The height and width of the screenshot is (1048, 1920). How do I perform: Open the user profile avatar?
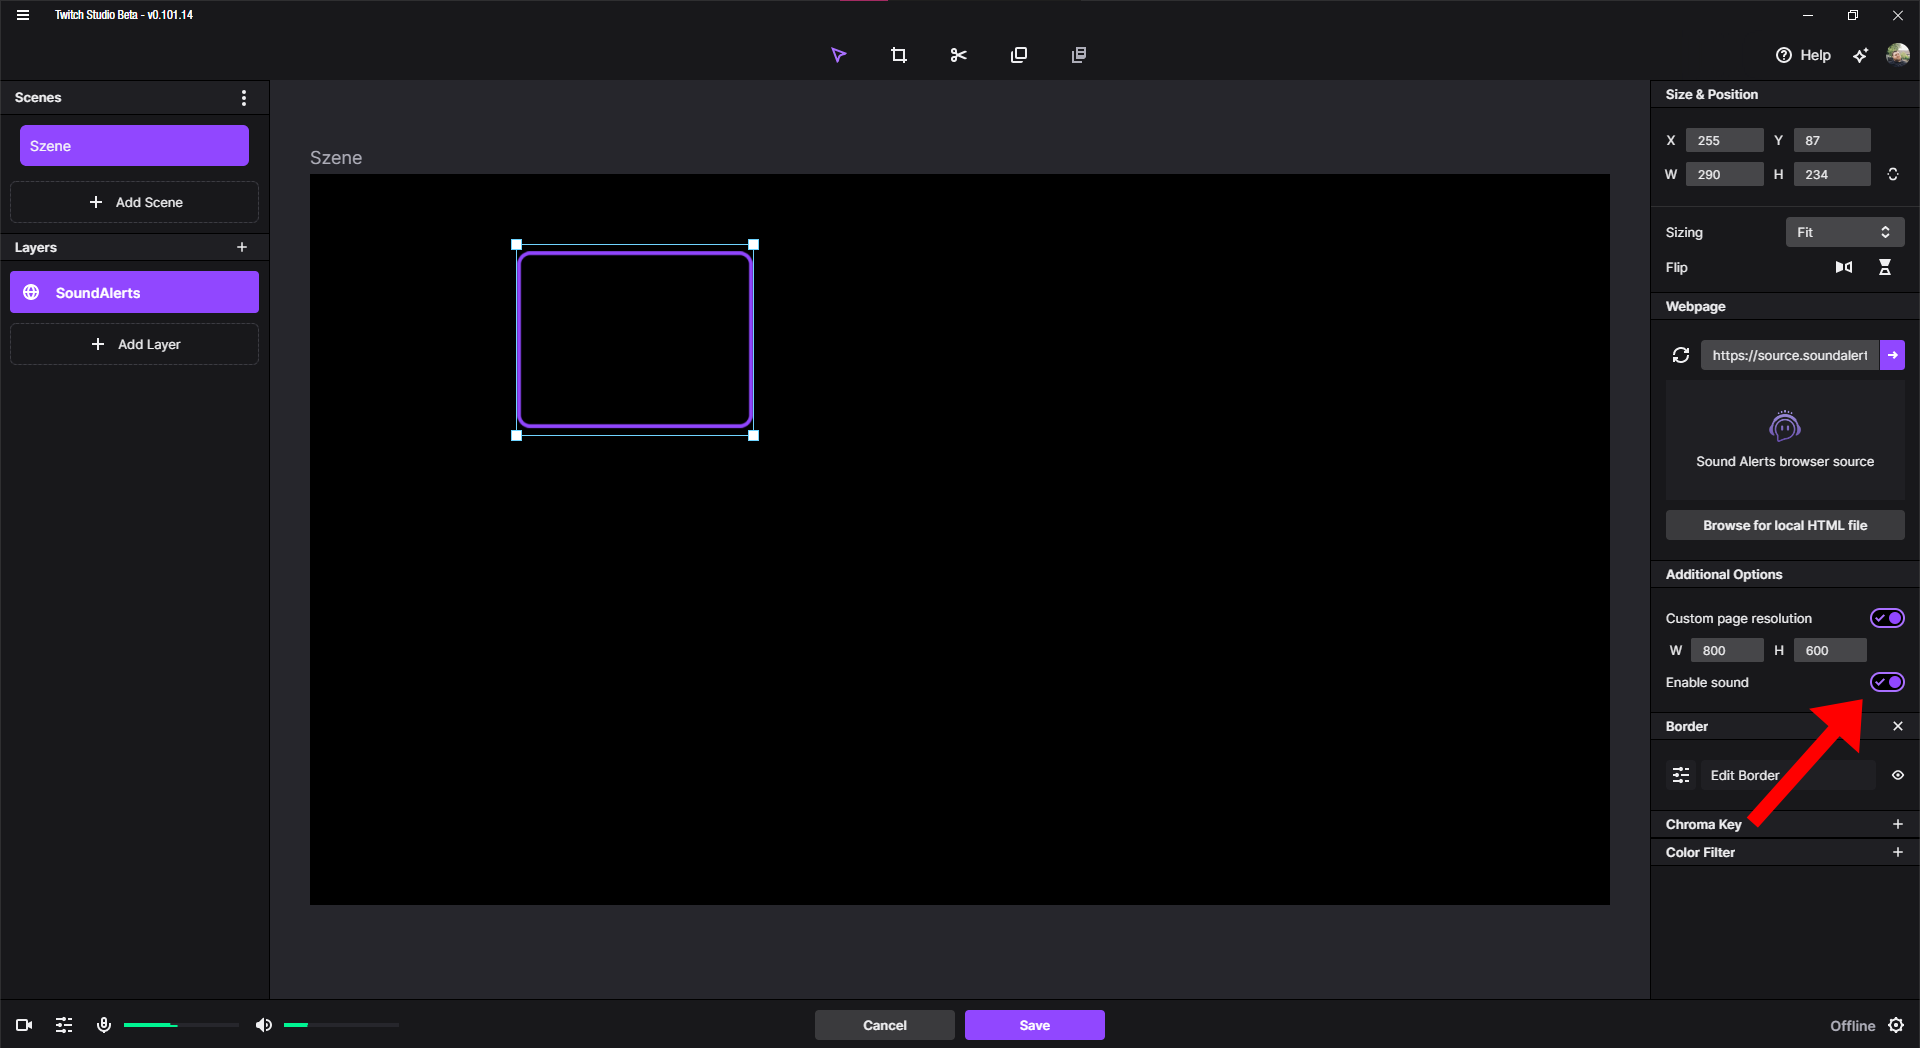[x=1897, y=54]
